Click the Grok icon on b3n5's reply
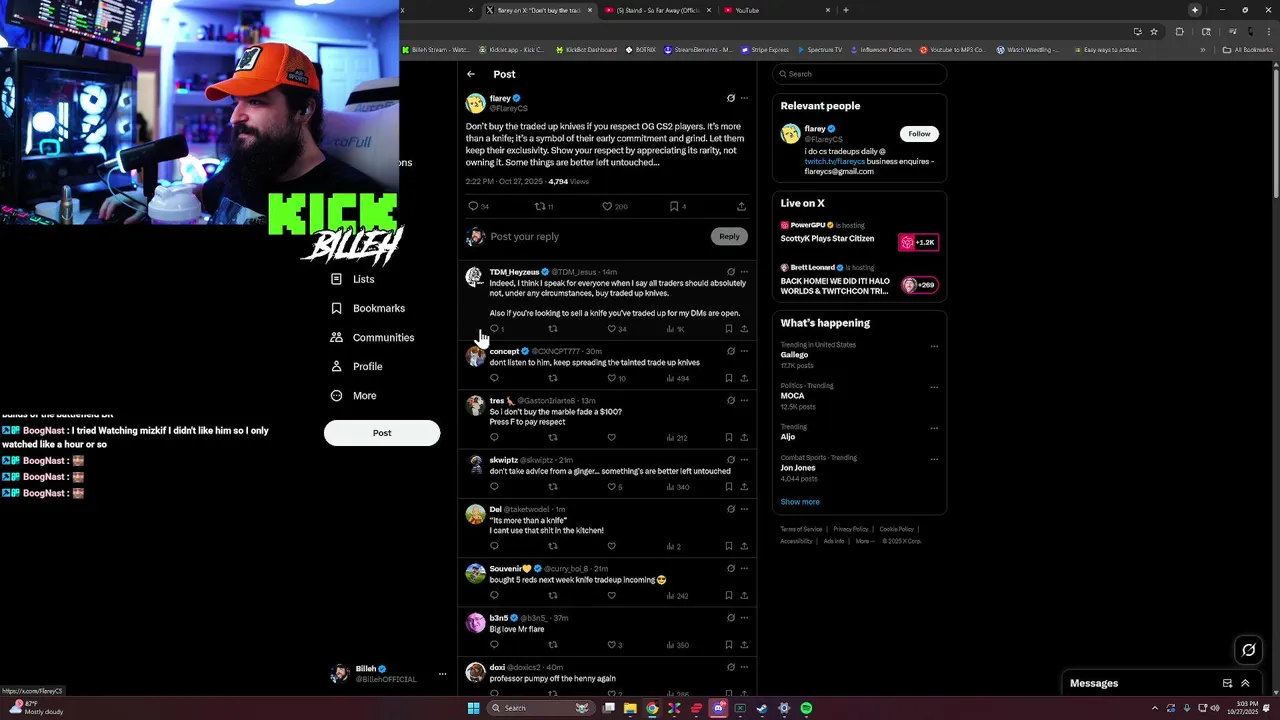 [731, 618]
